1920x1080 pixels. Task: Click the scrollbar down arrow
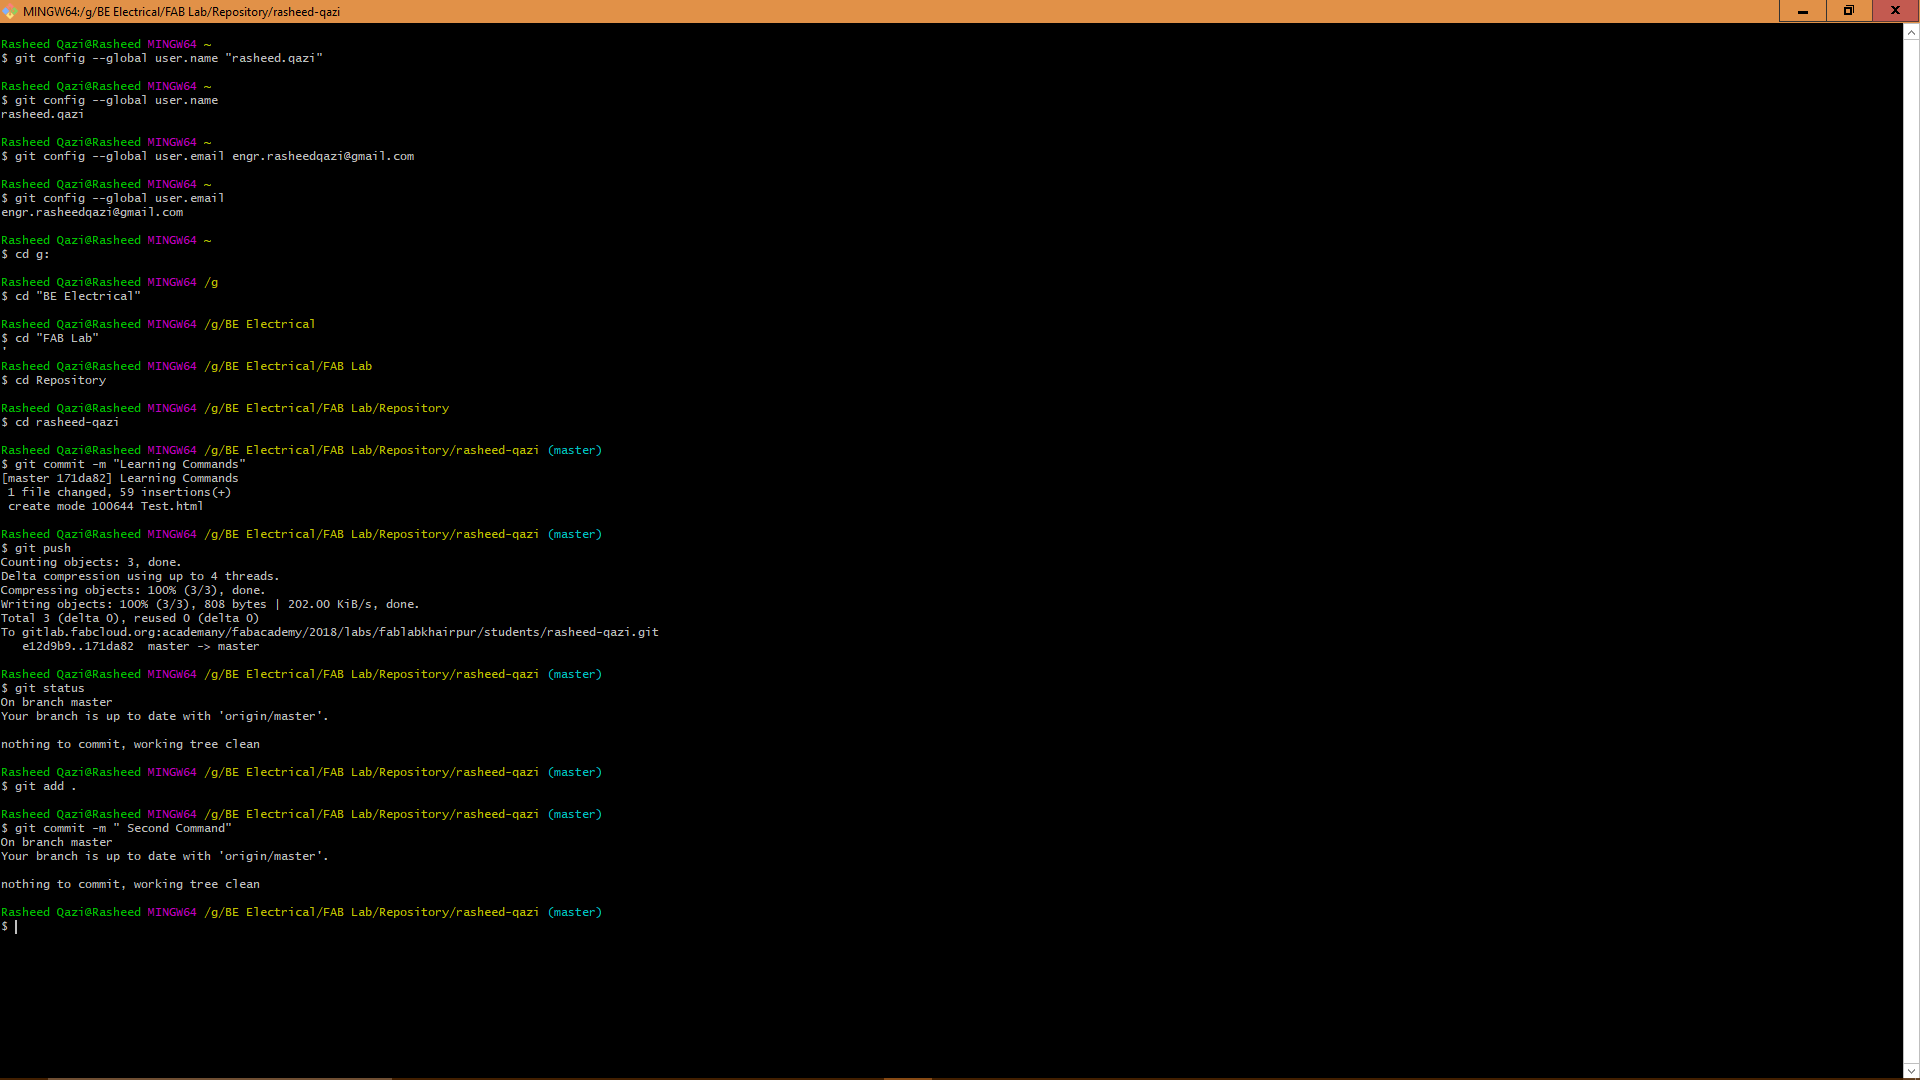pyautogui.click(x=1911, y=1070)
